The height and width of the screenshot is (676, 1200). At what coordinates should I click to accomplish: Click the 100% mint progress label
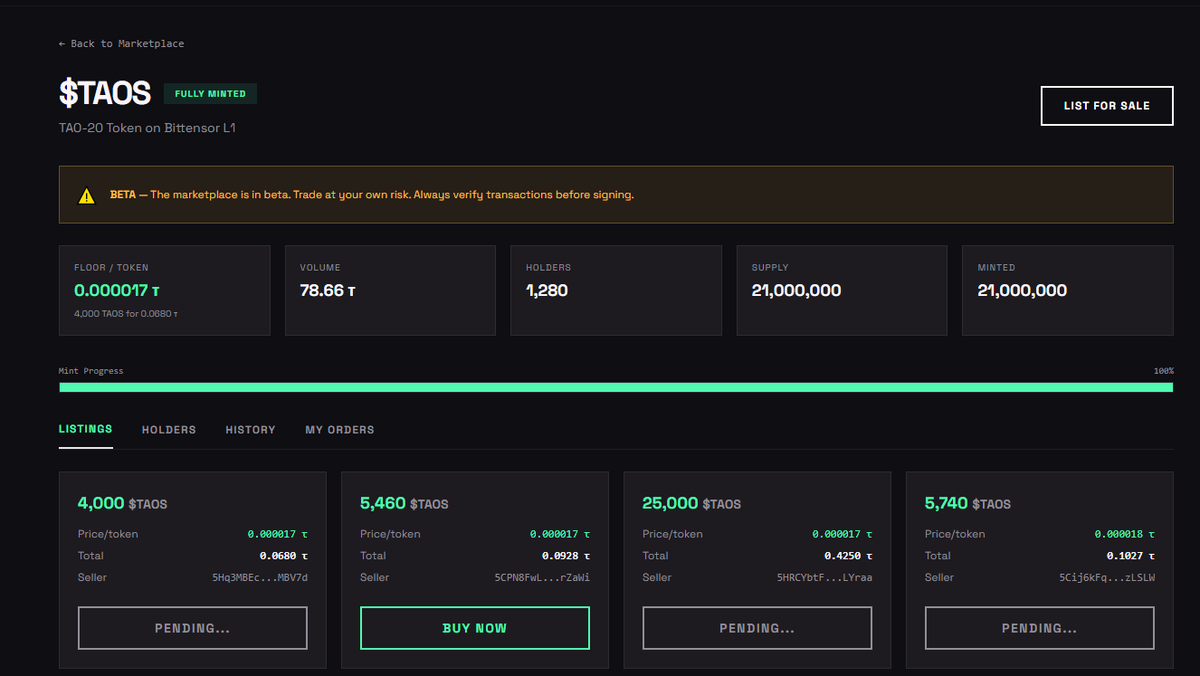pos(1163,371)
